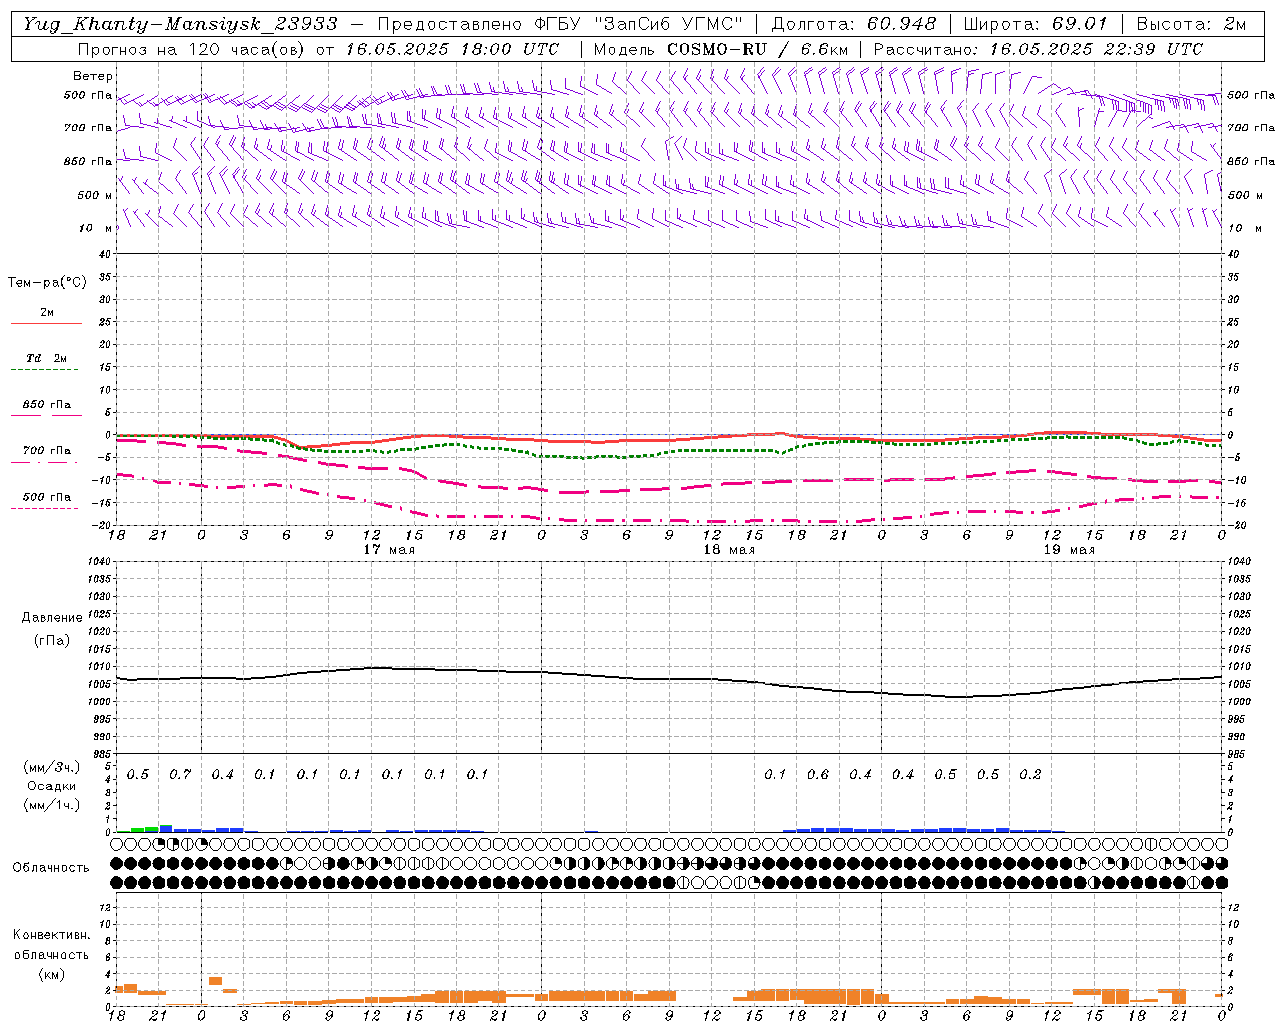Click the red line sample under 2м legend
Screen dimensions: 1280x1024
[46, 323]
